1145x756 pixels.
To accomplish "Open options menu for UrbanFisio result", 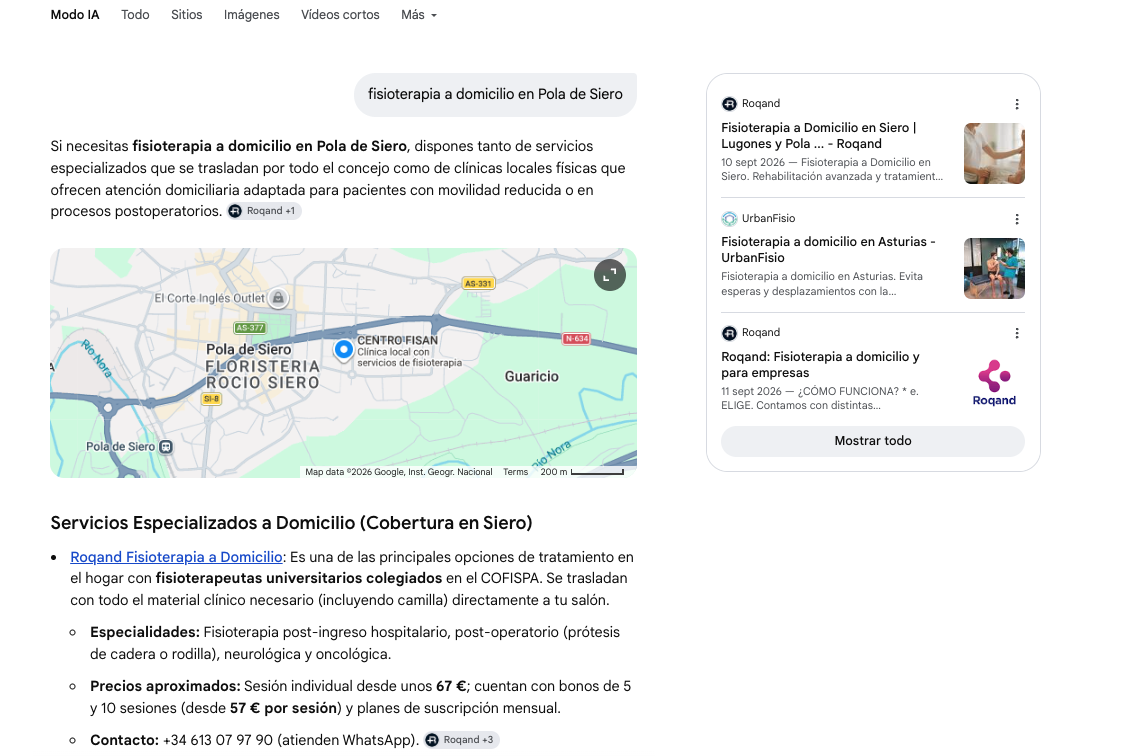I will tap(1016, 219).
